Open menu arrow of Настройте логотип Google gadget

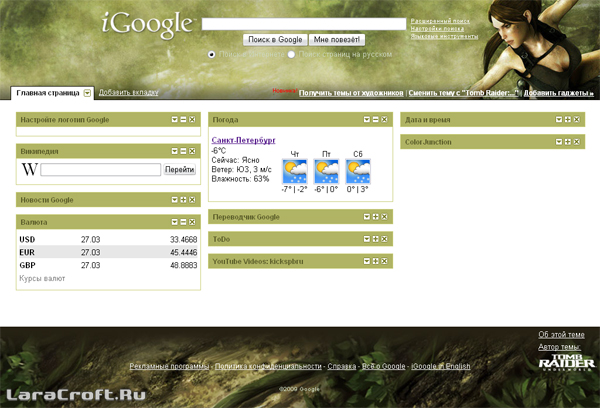pyautogui.click(x=174, y=120)
